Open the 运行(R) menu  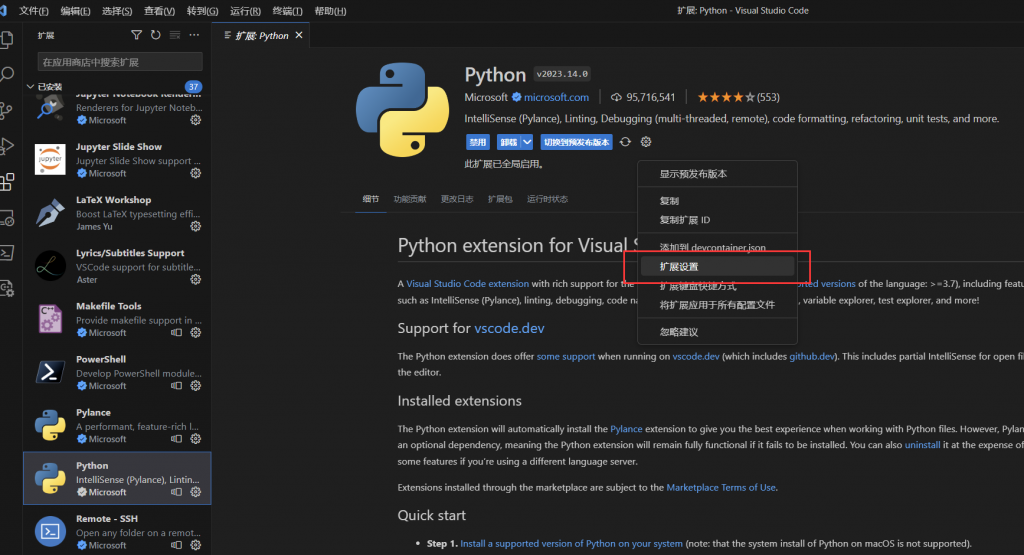(245, 11)
